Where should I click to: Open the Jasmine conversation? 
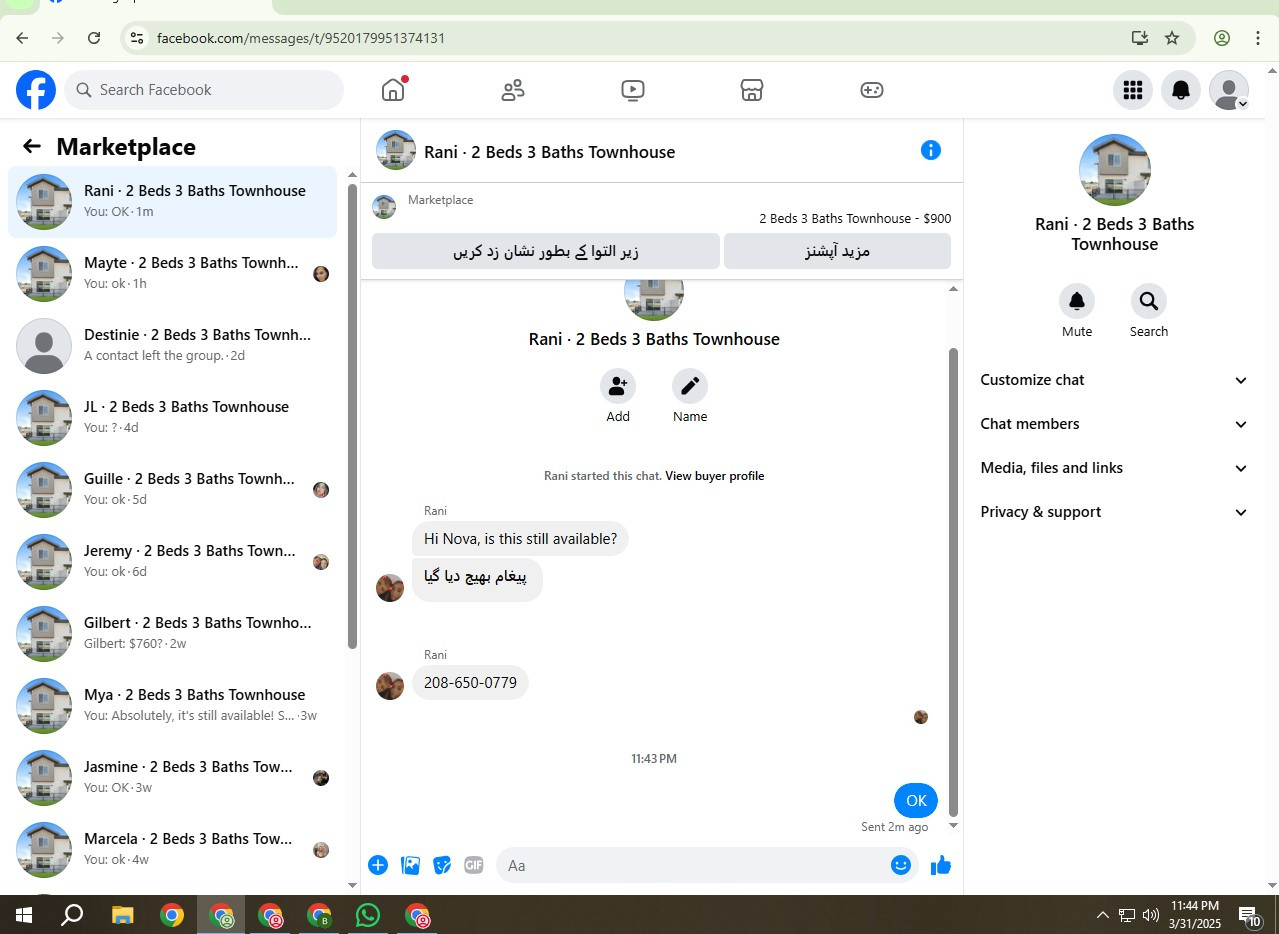(172, 778)
